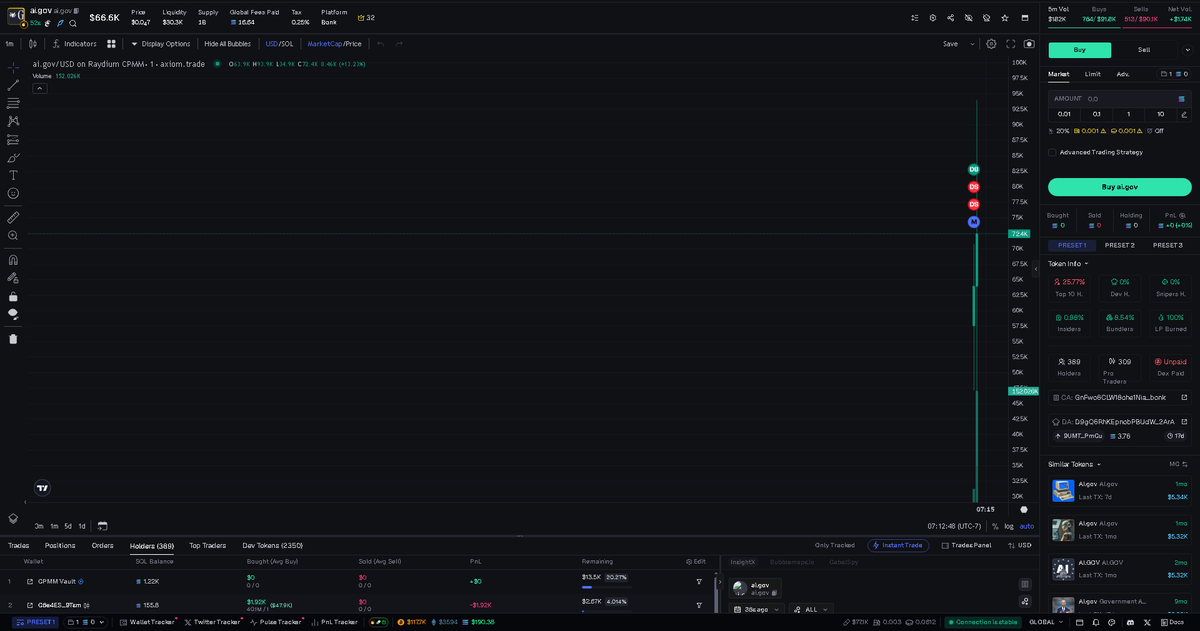The height and width of the screenshot is (631, 1200).
Task: Switch to the Limit order tab
Action: pos(1093,74)
